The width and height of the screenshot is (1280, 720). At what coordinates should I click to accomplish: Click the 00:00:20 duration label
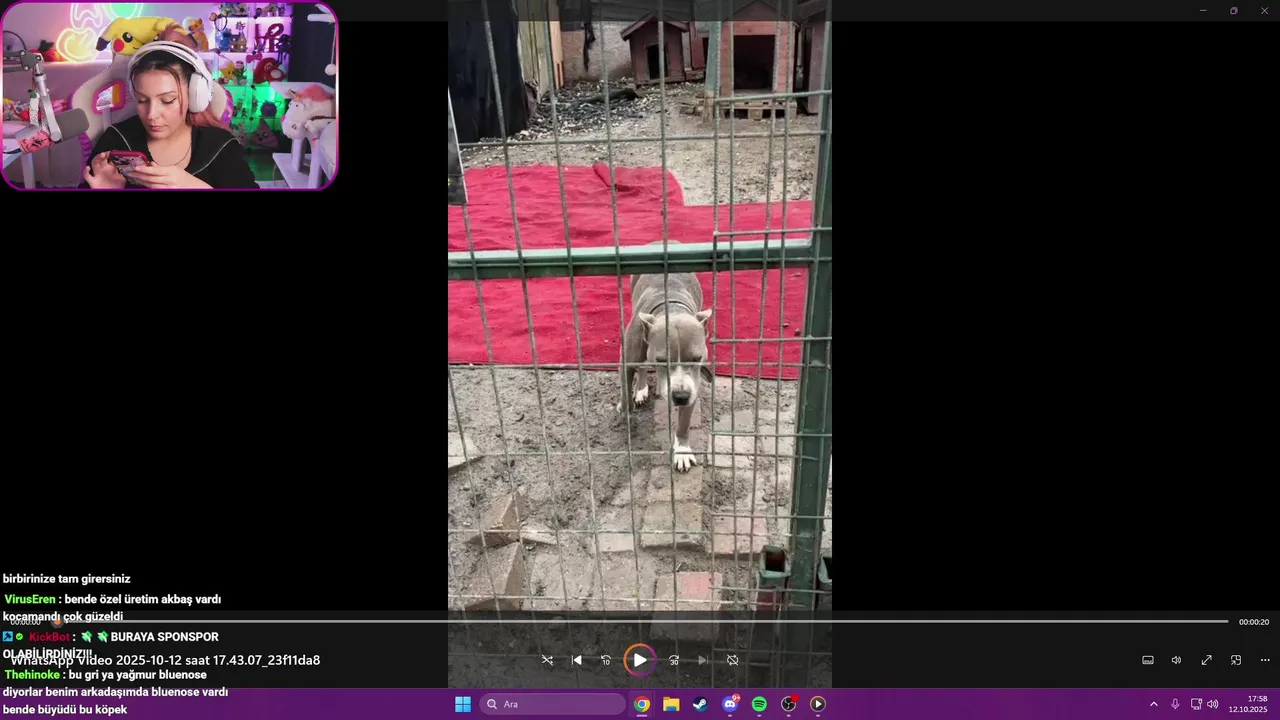pos(1254,622)
